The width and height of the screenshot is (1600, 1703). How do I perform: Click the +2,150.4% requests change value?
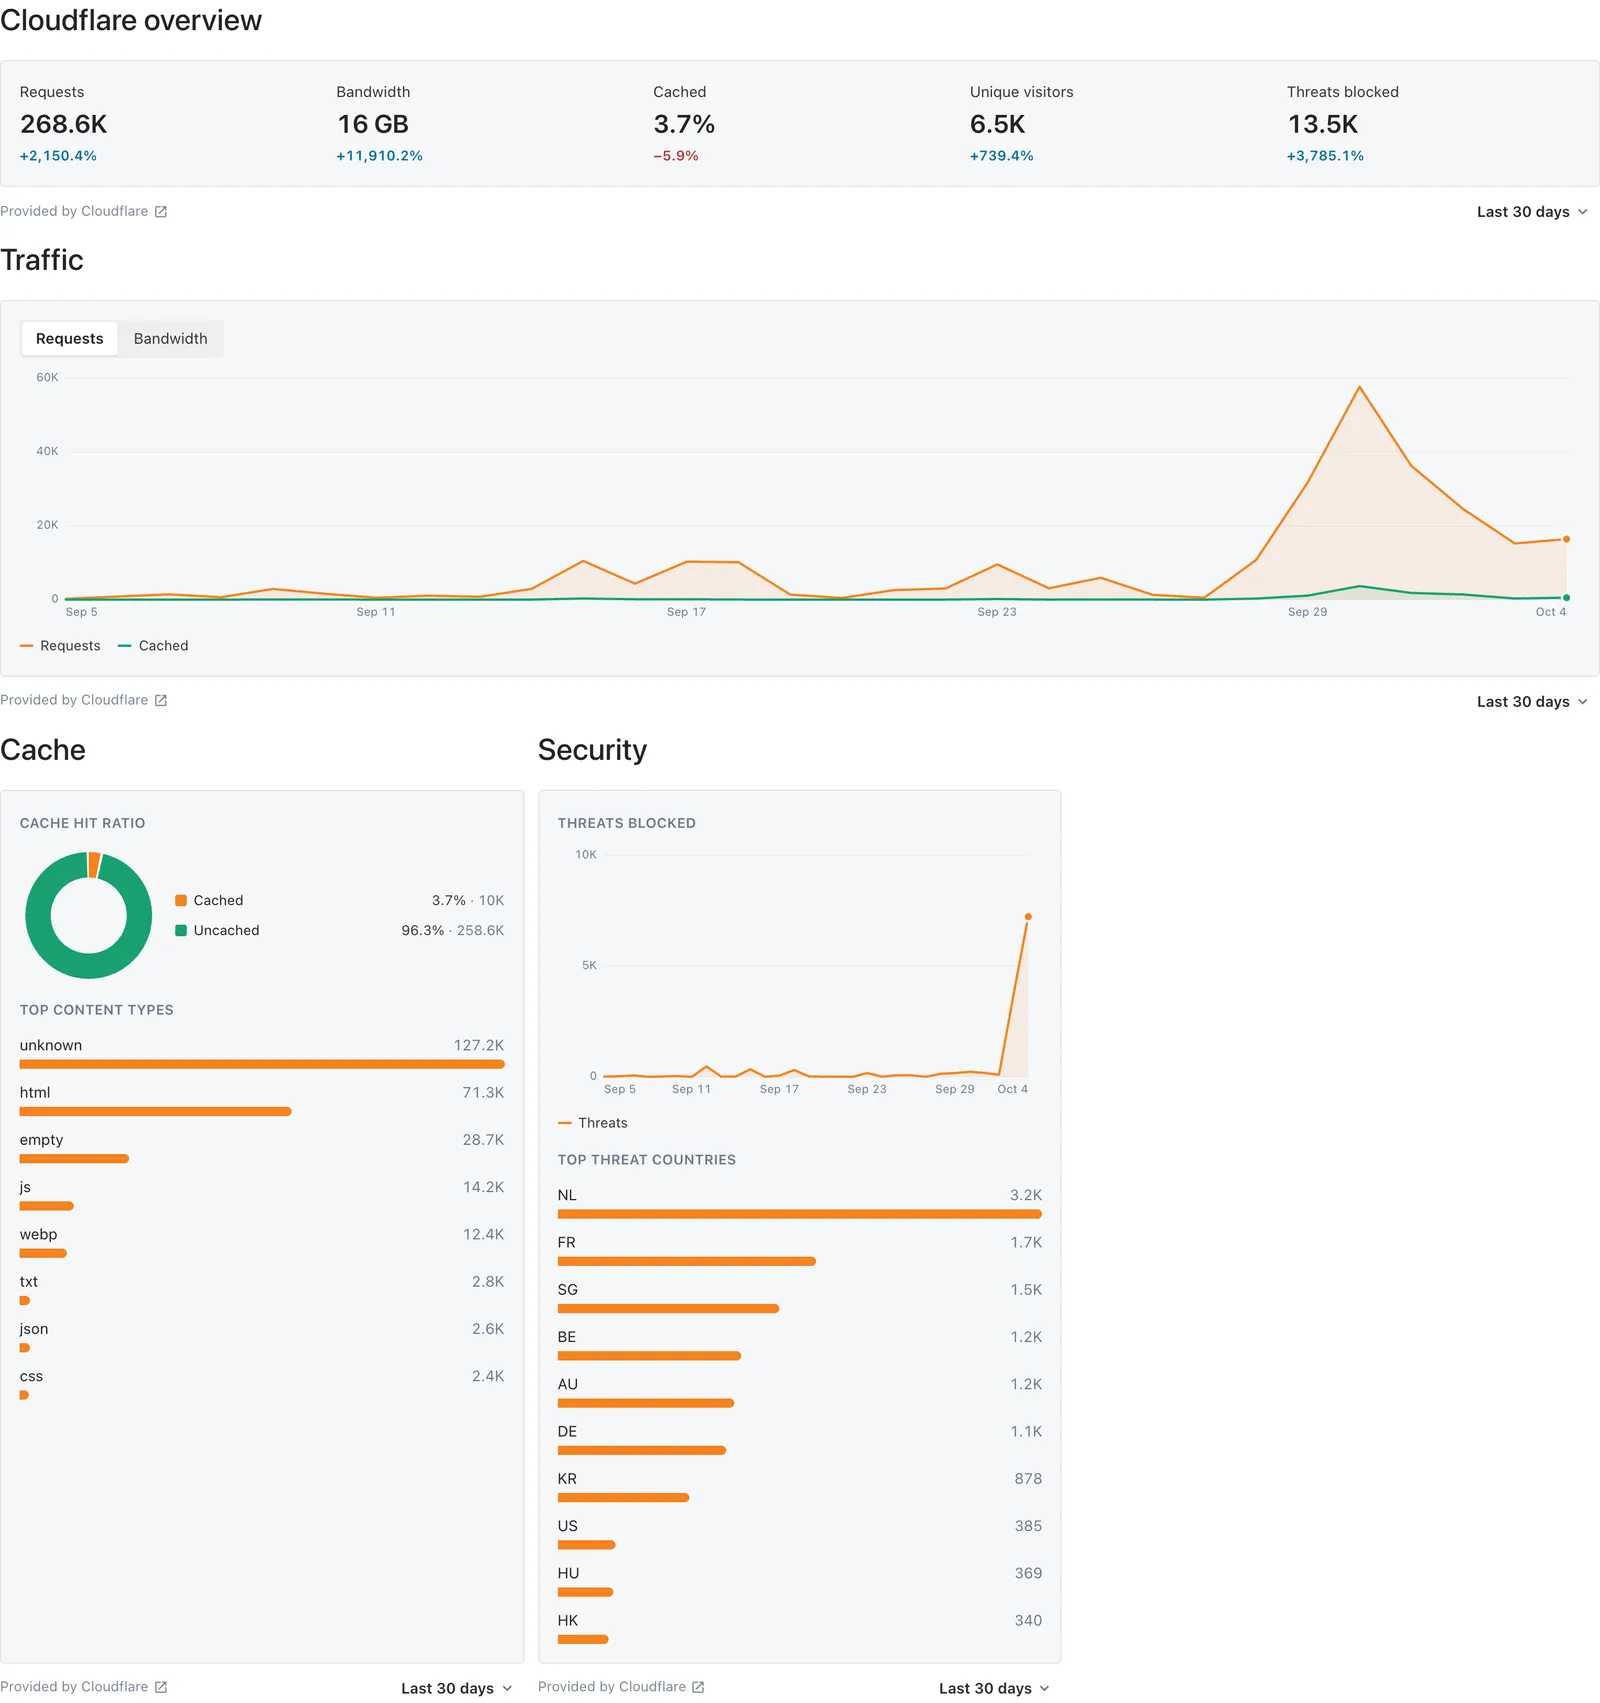click(x=58, y=156)
